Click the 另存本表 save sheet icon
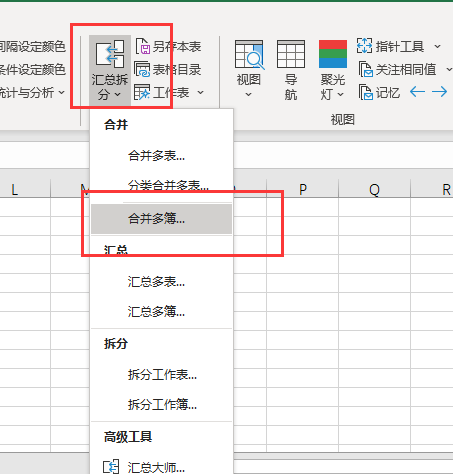453x474 pixels. tap(143, 46)
